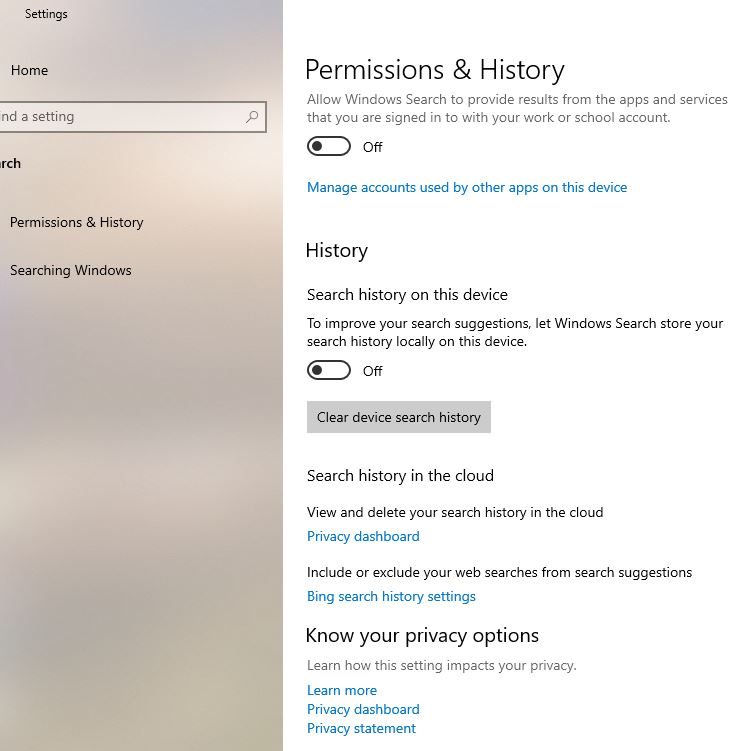Image resolution: width=747 pixels, height=751 pixels.
Task: Open Manage accounts used by other apps link
Action: point(467,187)
